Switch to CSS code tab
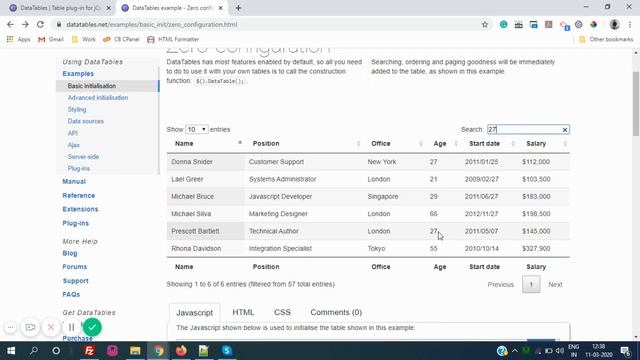 (x=282, y=312)
